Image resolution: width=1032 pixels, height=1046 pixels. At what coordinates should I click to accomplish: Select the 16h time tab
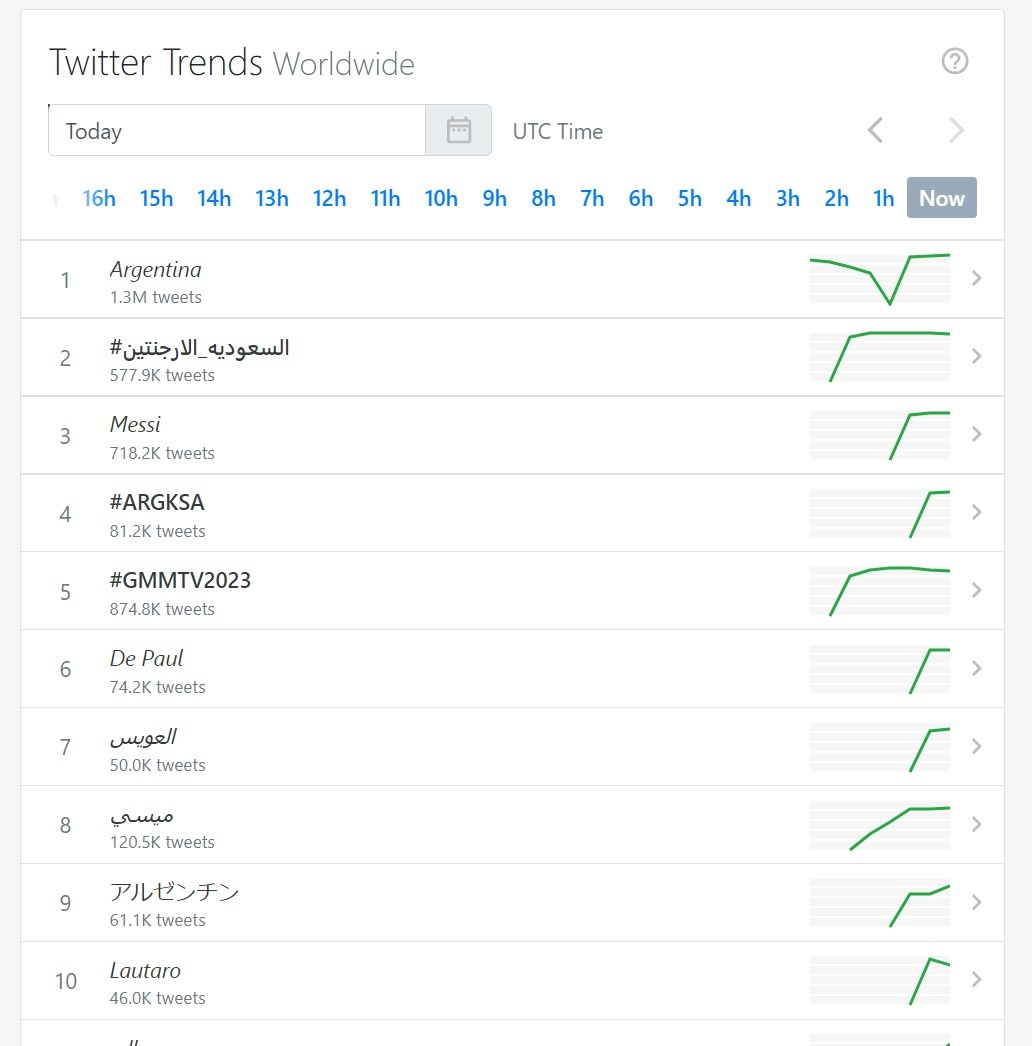(x=98, y=198)
